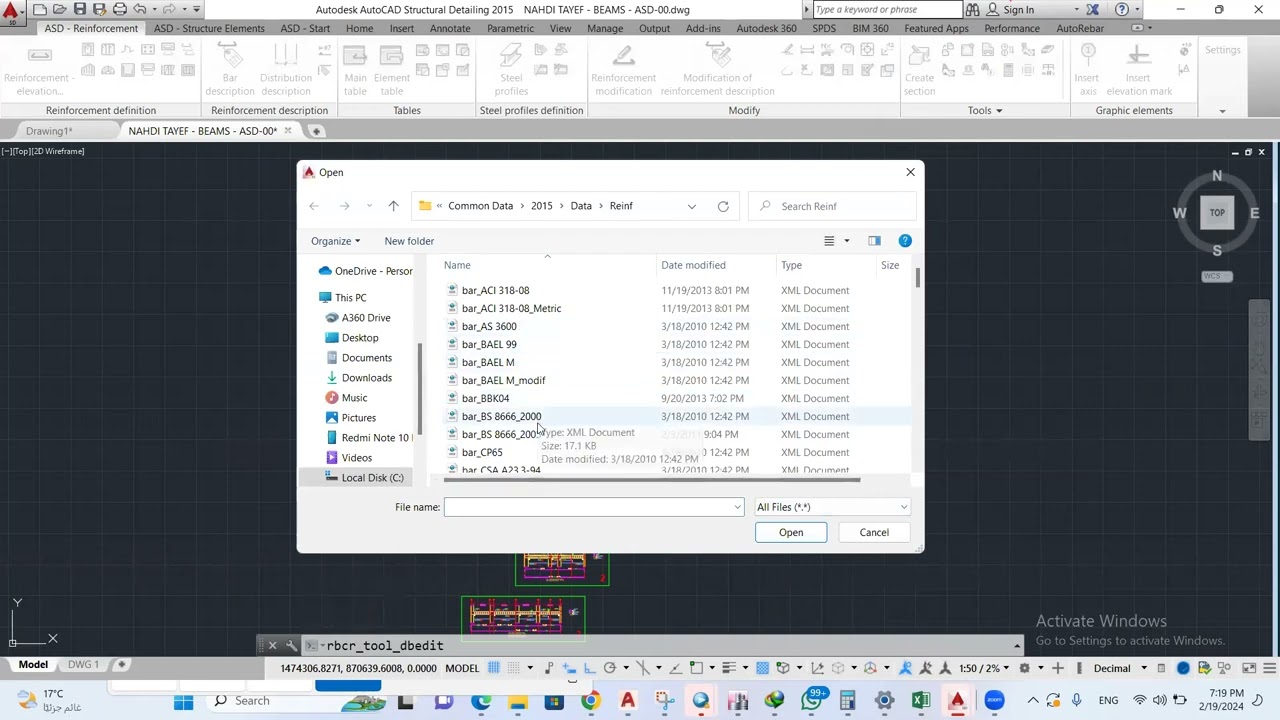Click the Search Reinf search box
The width and height of the screenshot is (1280, 720).
(832, 206)
